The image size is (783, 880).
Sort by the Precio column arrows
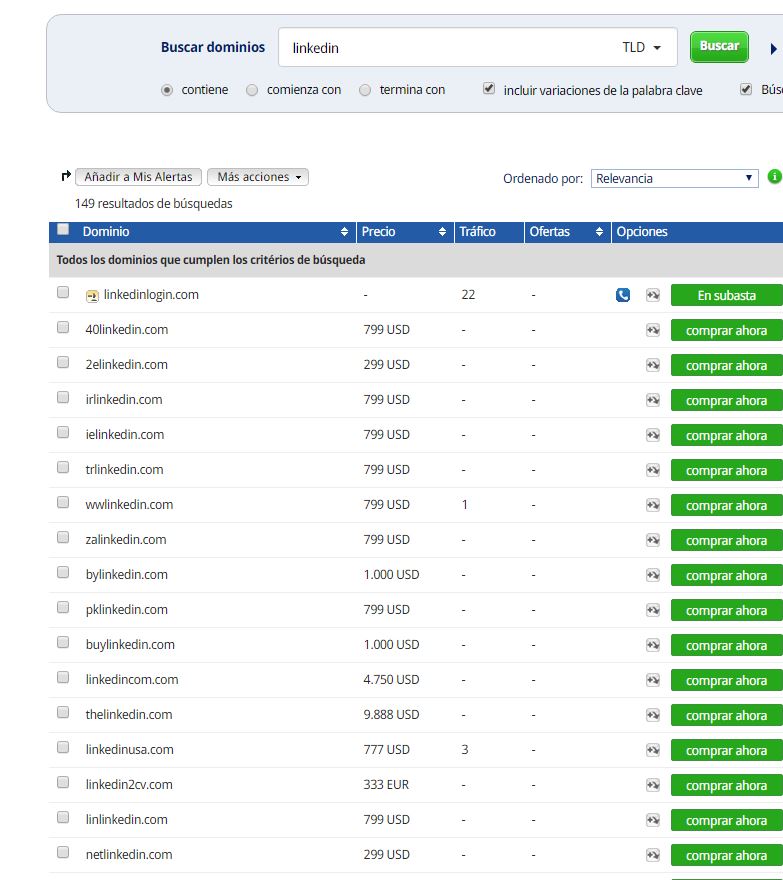[442, 232]
